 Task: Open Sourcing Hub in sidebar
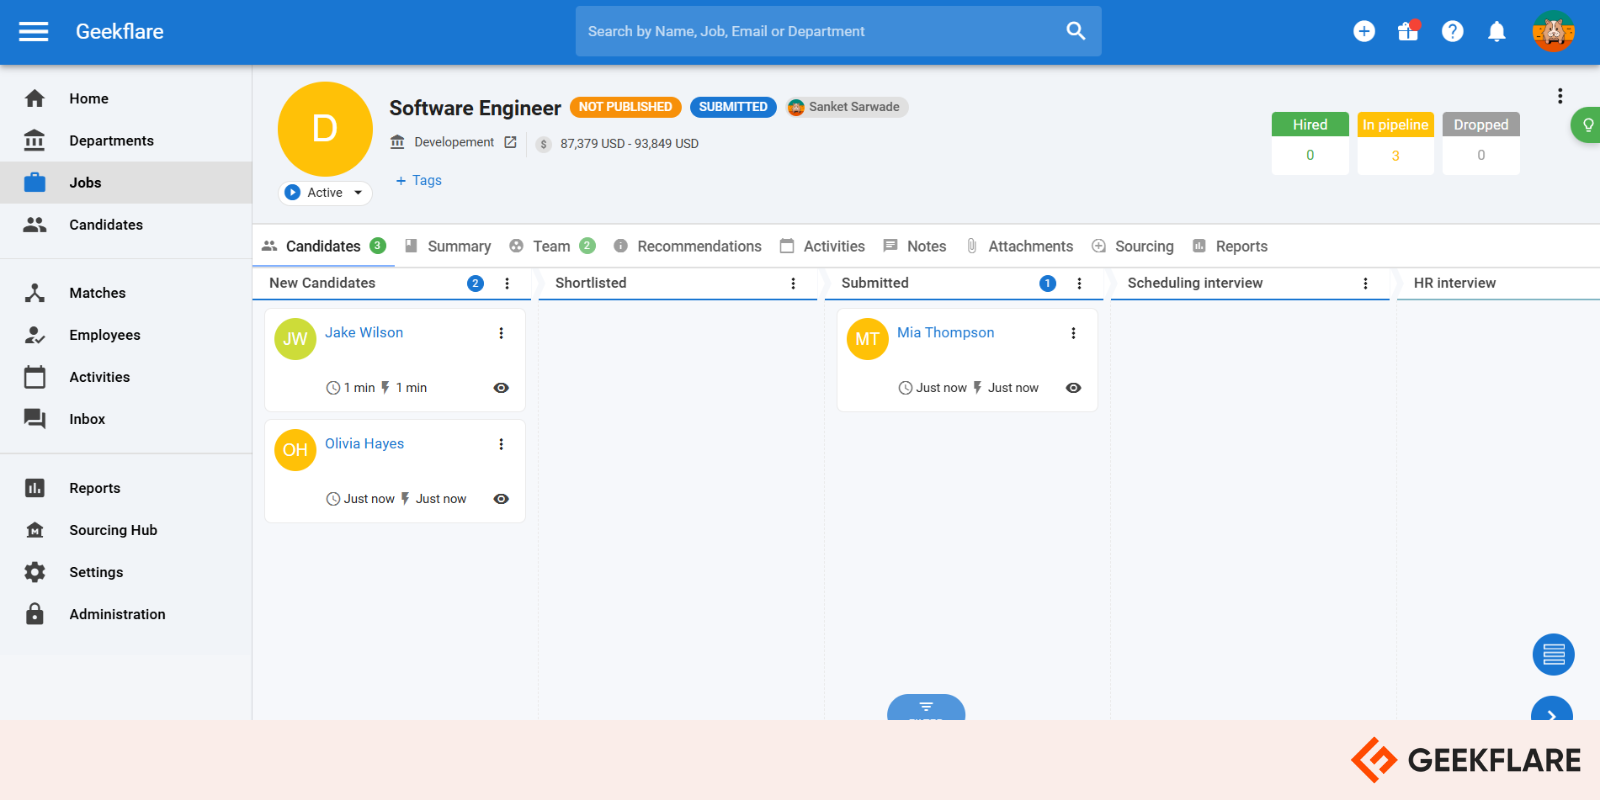pos(126,529)
